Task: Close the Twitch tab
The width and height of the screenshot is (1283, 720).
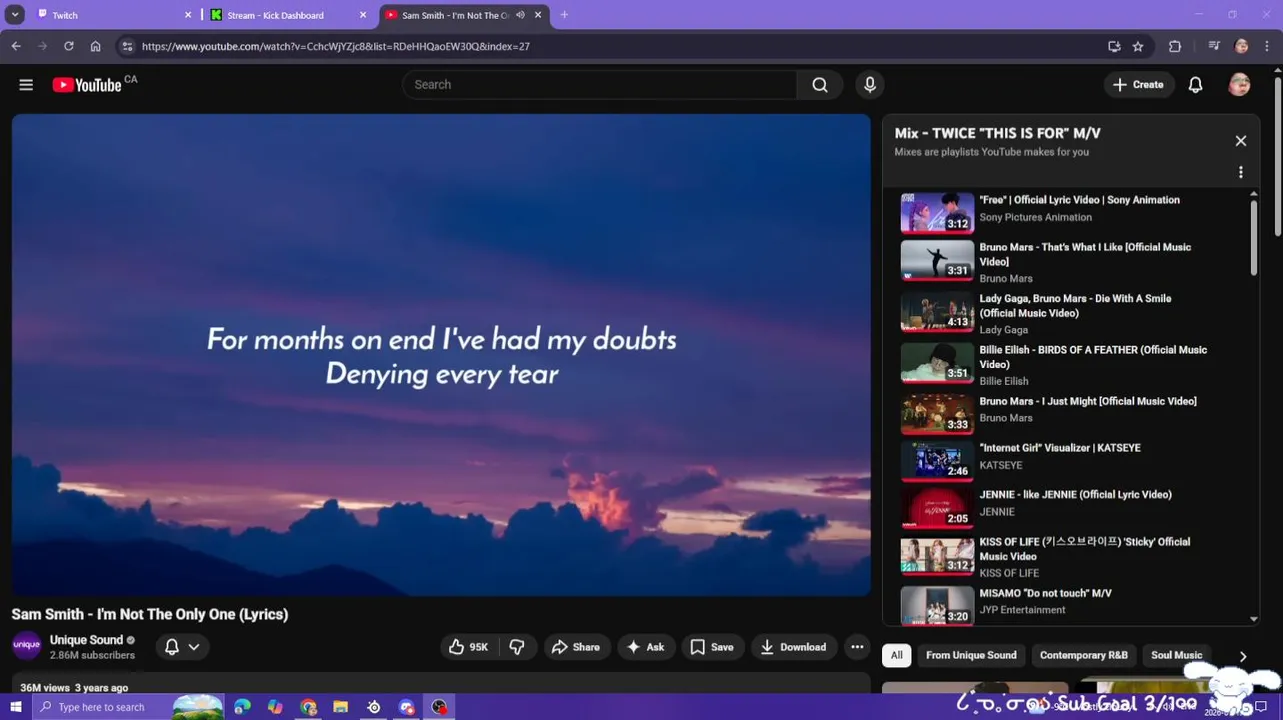Action: coord(187,15)
